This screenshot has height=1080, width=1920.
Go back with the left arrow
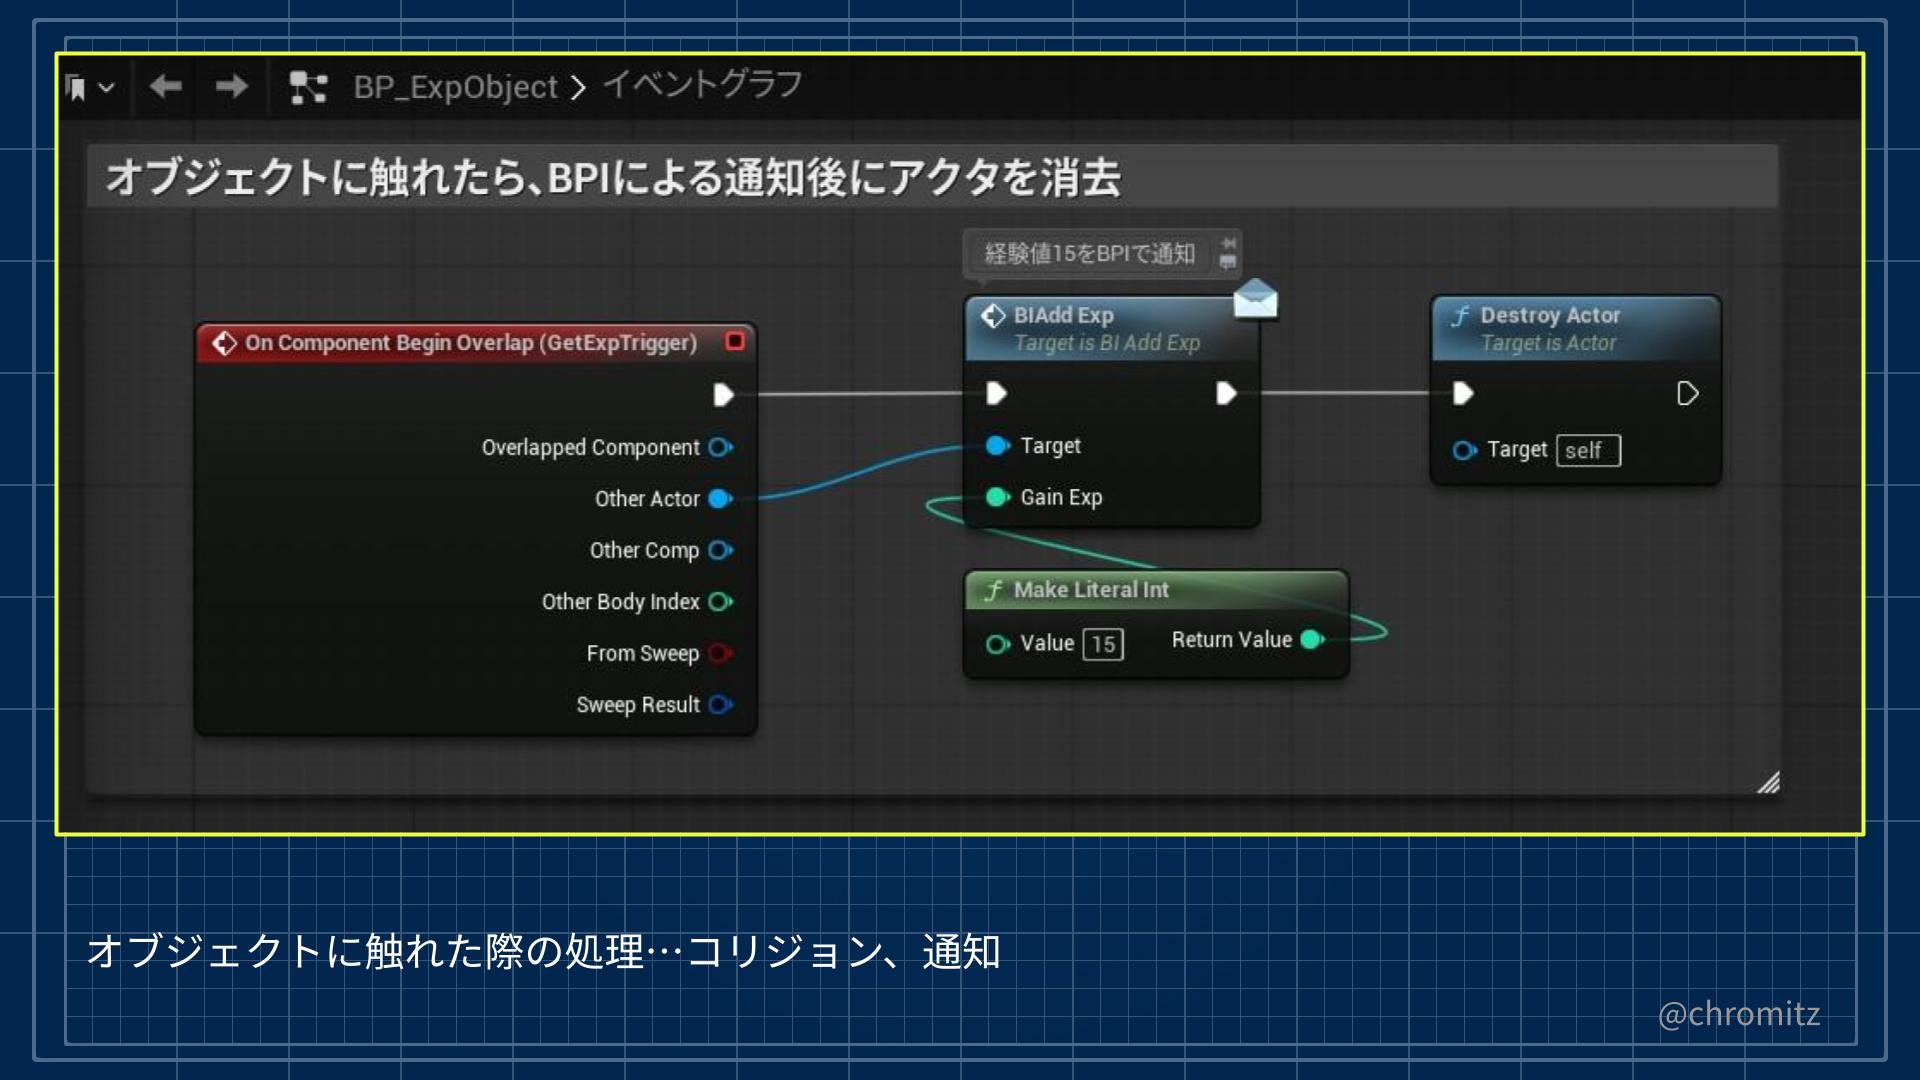166,87
